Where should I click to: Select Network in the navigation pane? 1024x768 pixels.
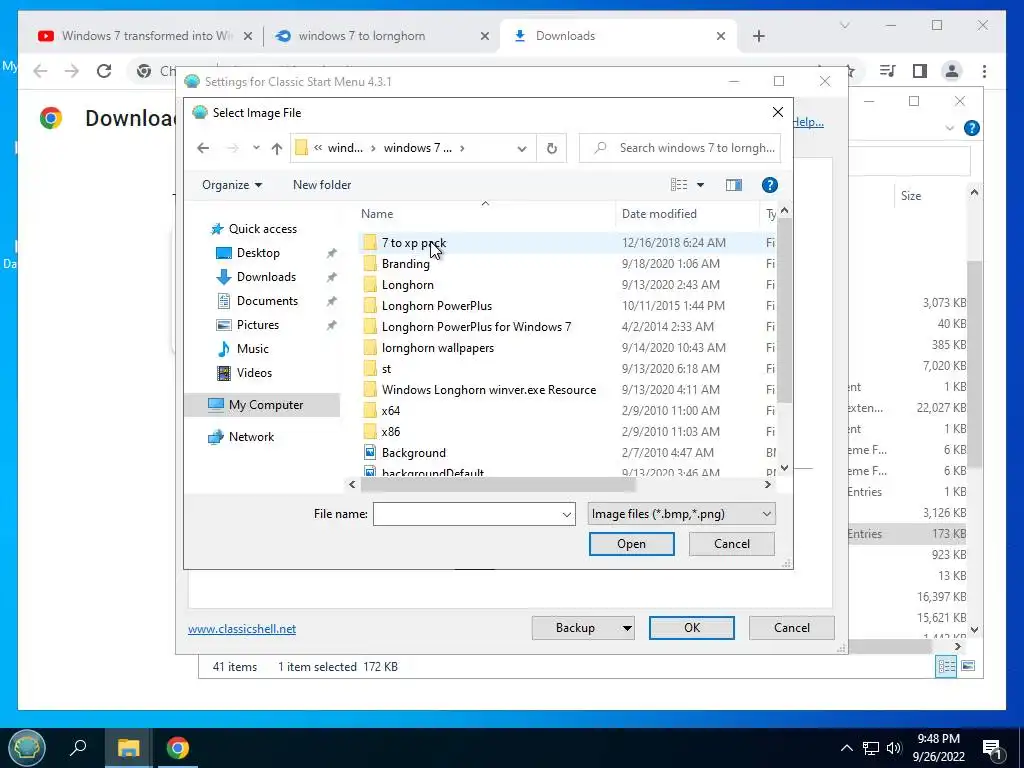(x=251, y=437)
